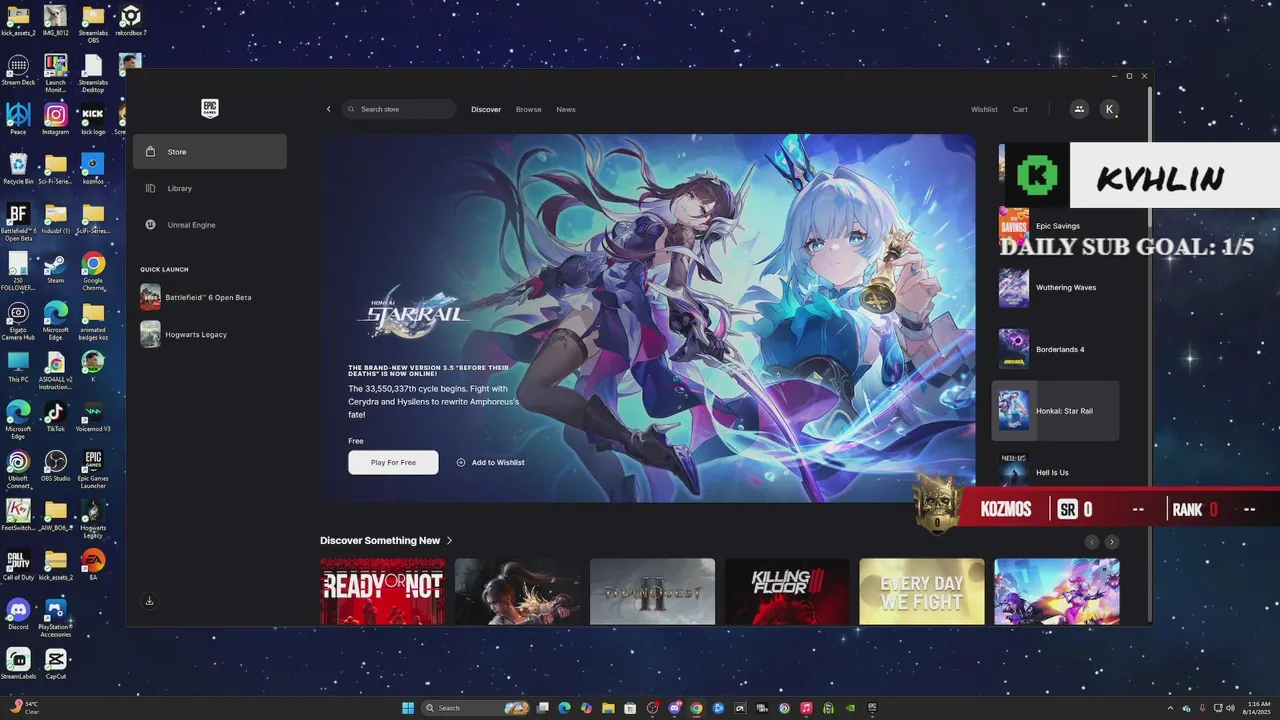This screenshot has width=1280, height=720.
Task: Switch to the Discover tab
Action: (x=486, y=109)
